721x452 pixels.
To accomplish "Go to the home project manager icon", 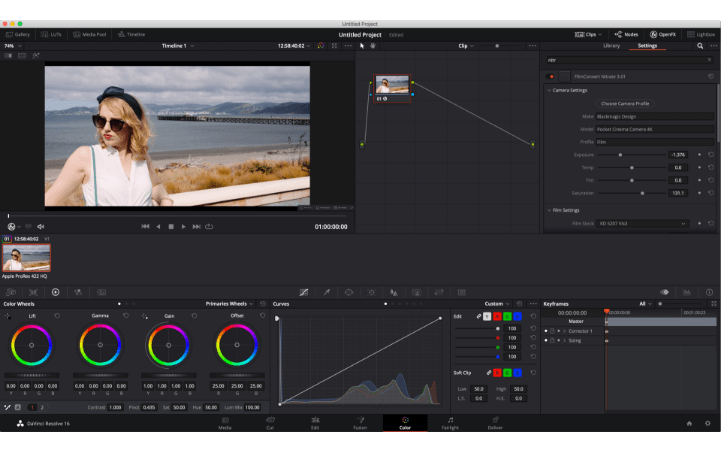I will coord(689,423).
